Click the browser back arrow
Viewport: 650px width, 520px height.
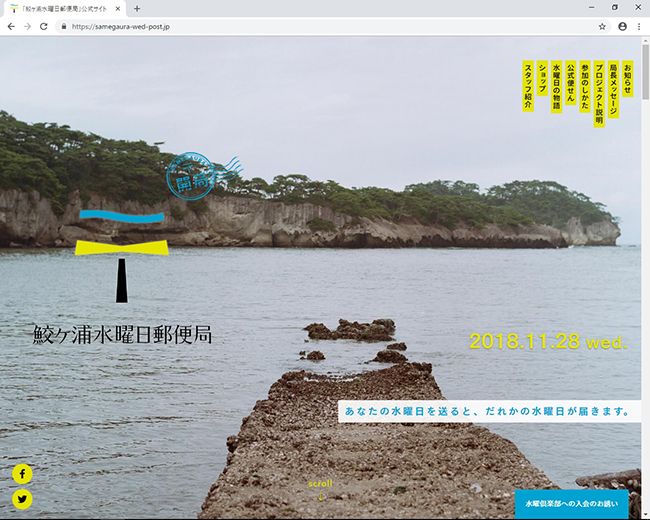[11, 26]
